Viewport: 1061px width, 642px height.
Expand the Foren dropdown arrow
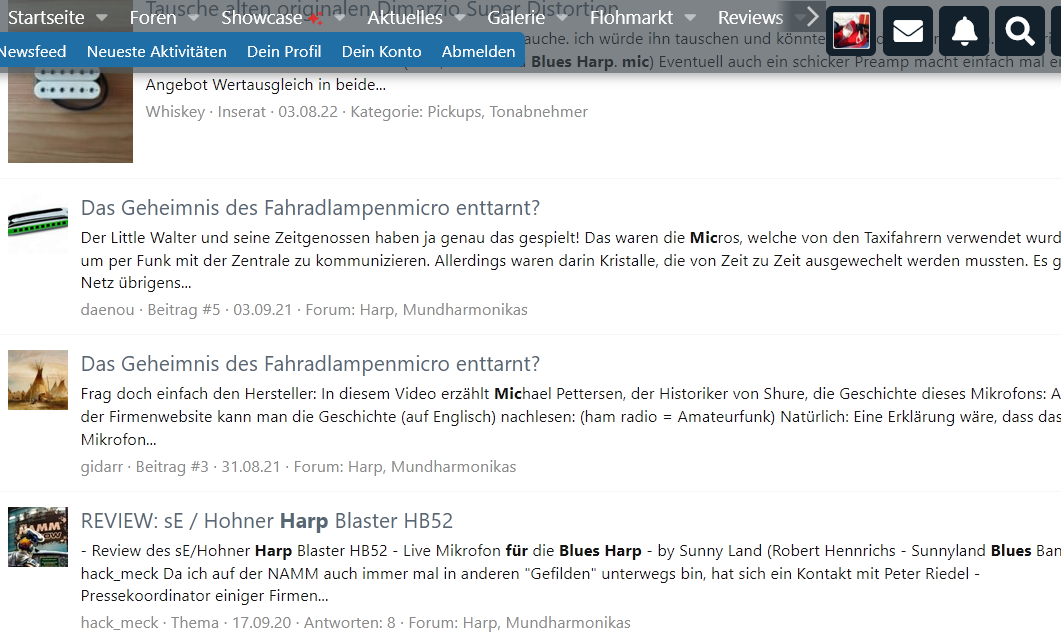tap(194, 18)
